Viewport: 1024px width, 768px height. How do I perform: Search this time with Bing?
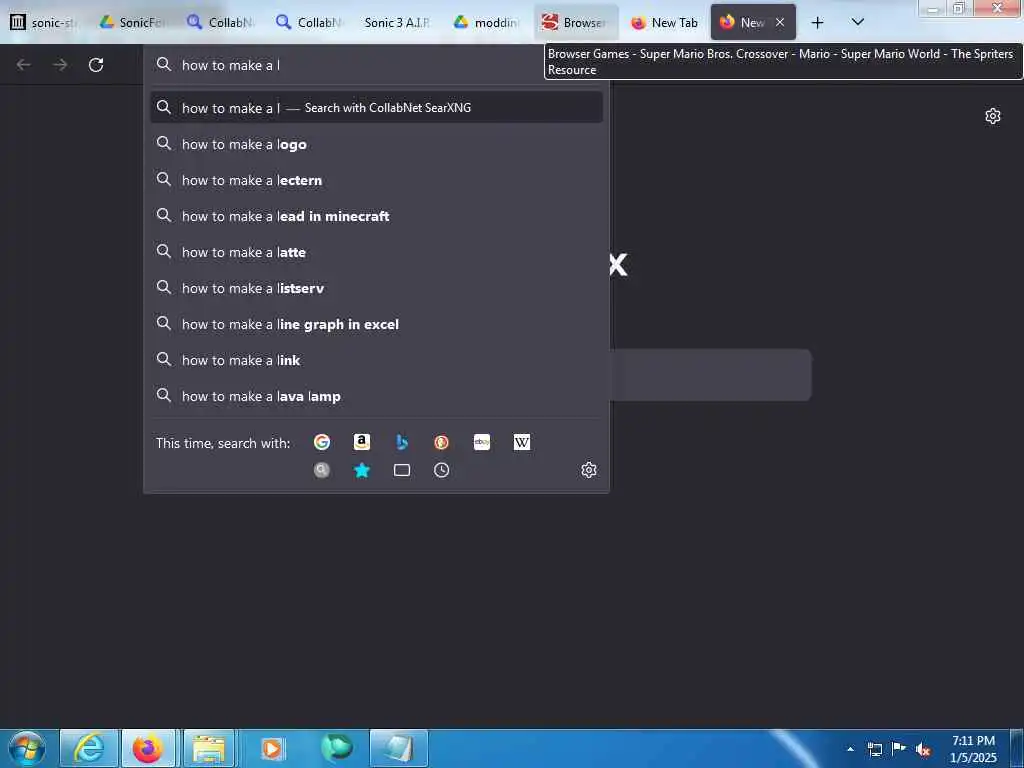[402, 442]
